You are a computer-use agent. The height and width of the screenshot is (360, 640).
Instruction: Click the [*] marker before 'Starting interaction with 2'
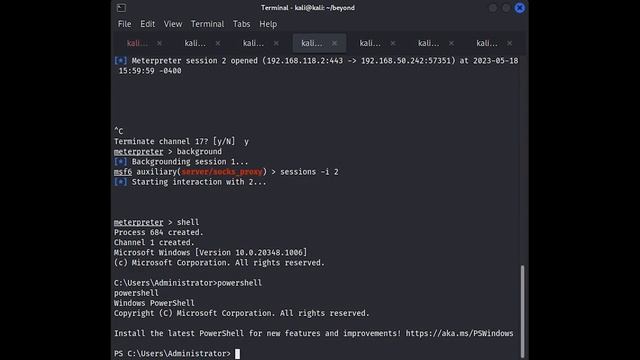click(x=120, y=182)
